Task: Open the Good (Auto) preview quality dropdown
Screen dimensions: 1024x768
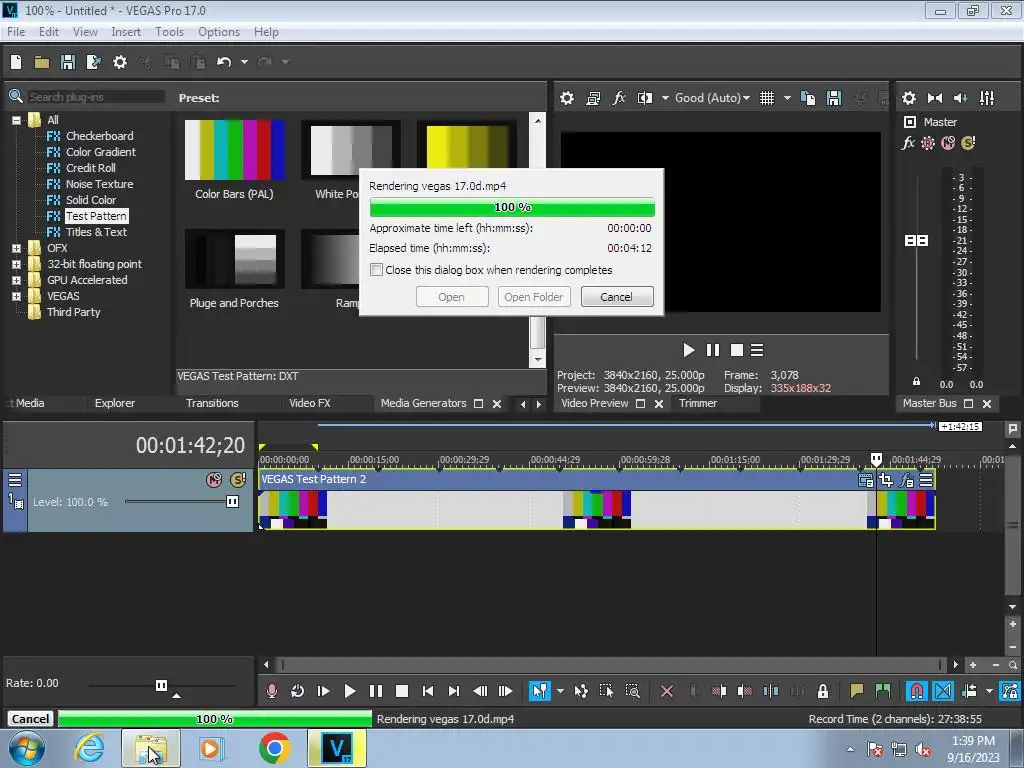Action: point(712,98)
